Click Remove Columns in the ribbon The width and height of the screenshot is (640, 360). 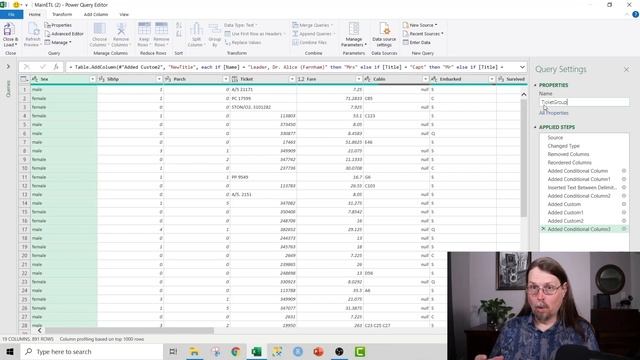pyautogui.click(x=120, y=34)
